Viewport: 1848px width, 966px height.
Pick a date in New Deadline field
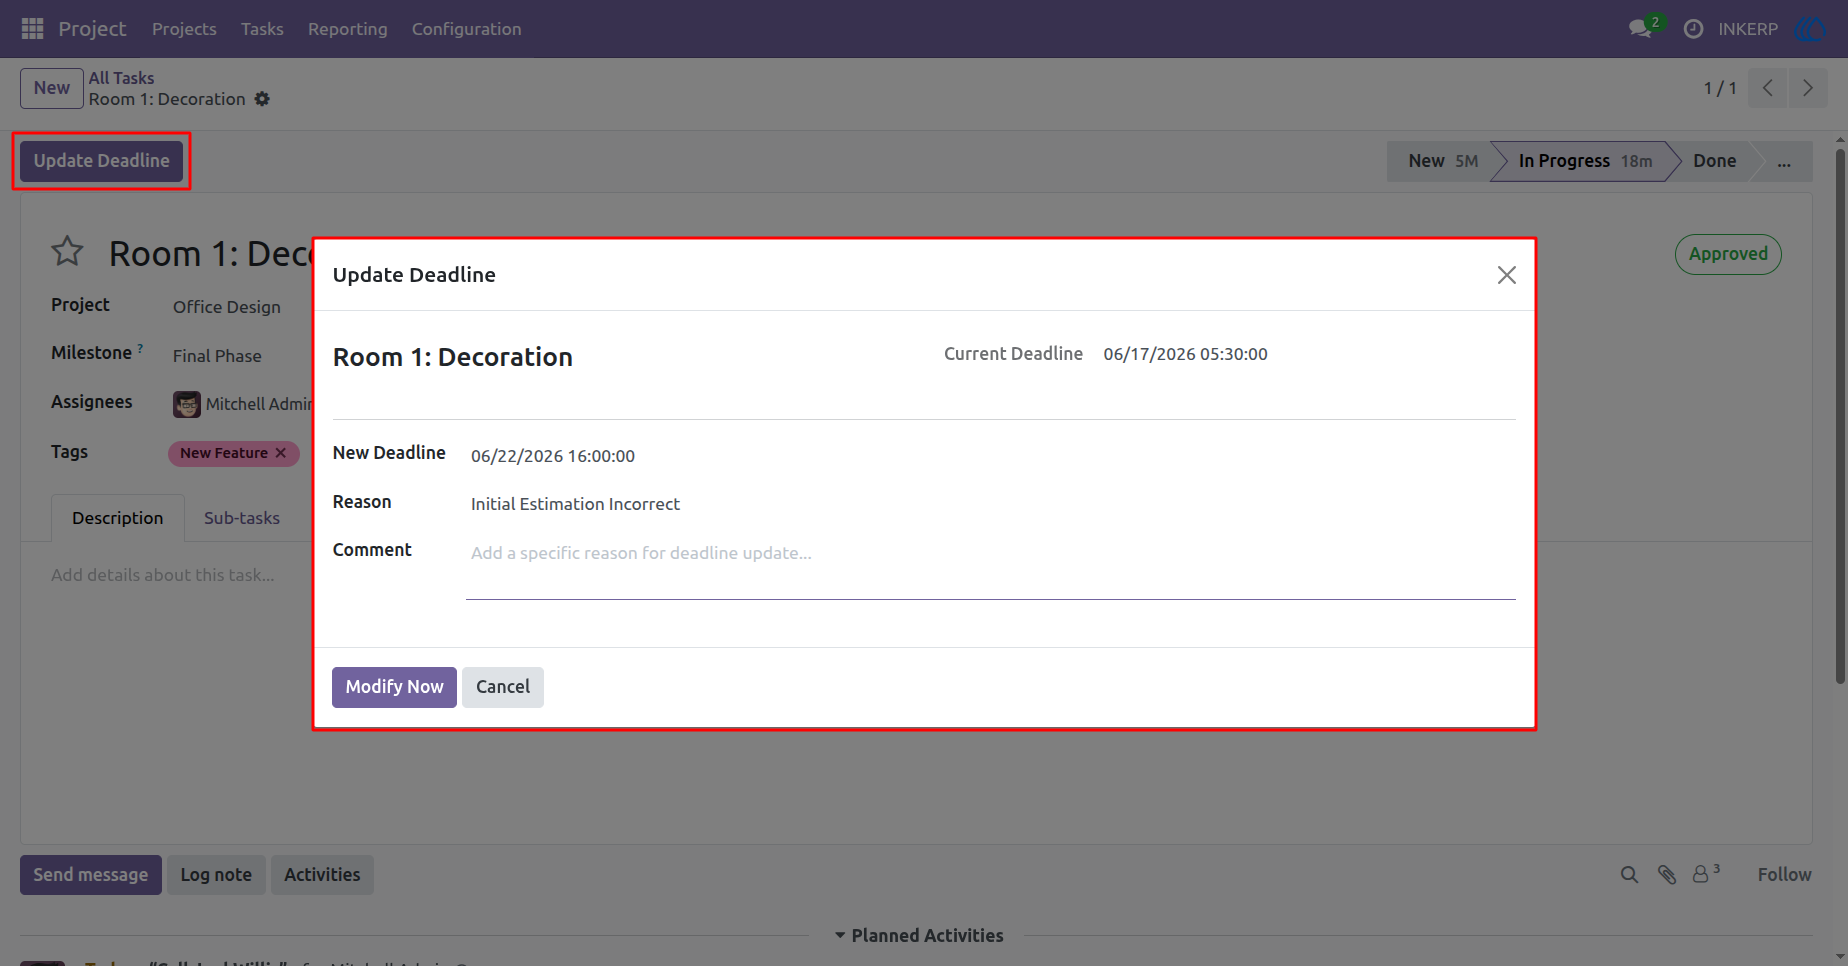(x=990, y=456)
